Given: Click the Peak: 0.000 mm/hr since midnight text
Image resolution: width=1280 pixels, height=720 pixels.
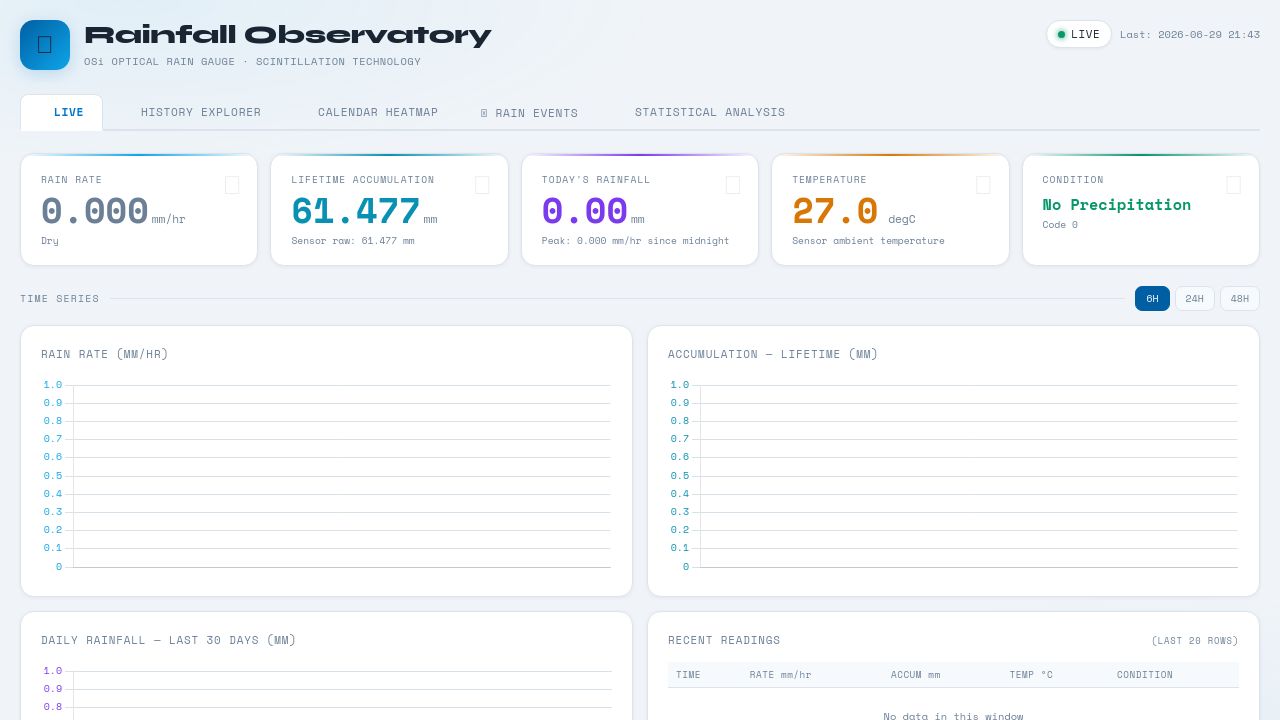Looking at the screenshot, I should coord(636,241).
